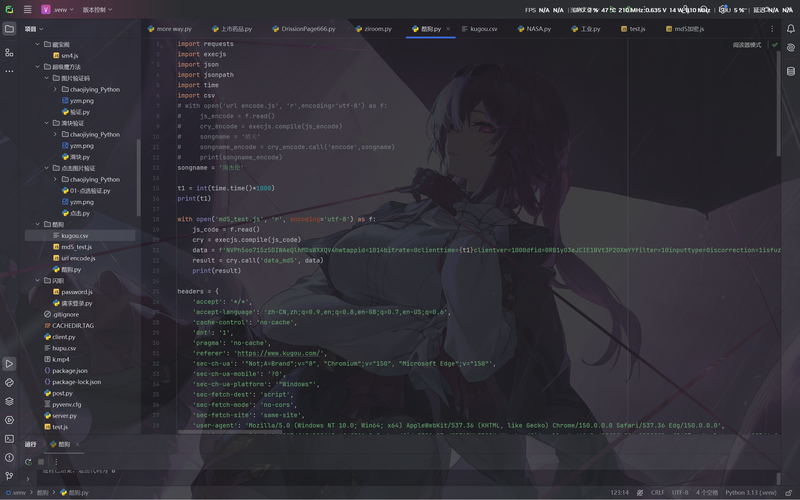Open the Version Control dropdown

(97, 9)
